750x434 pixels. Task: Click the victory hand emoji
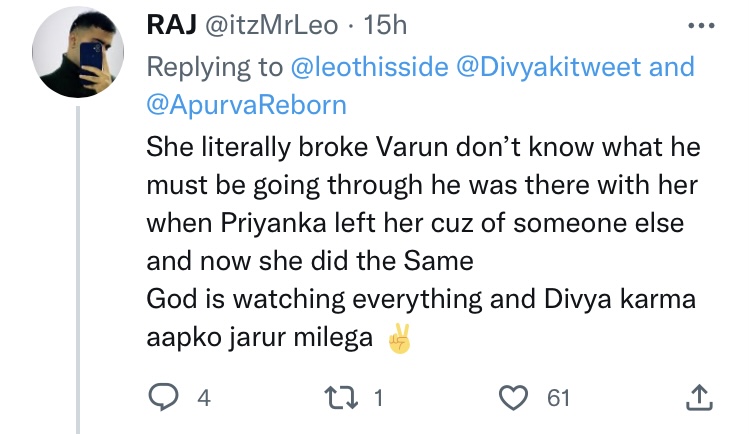click(400, 342)
